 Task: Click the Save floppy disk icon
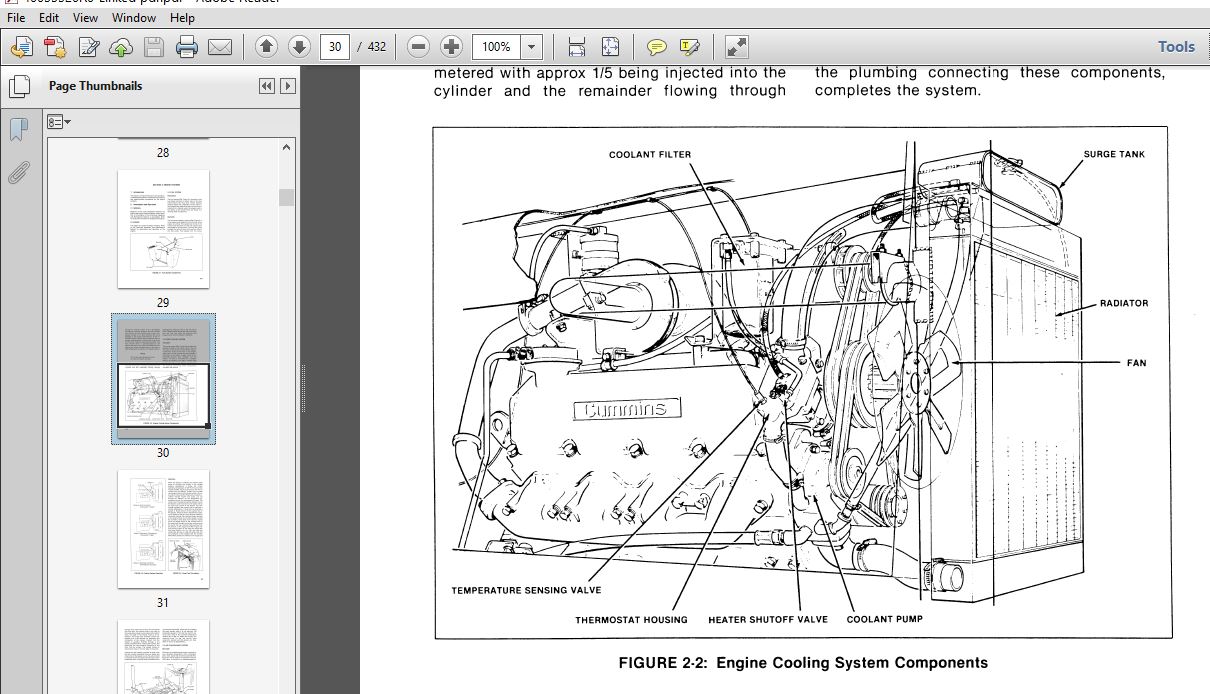click(153, 46)
